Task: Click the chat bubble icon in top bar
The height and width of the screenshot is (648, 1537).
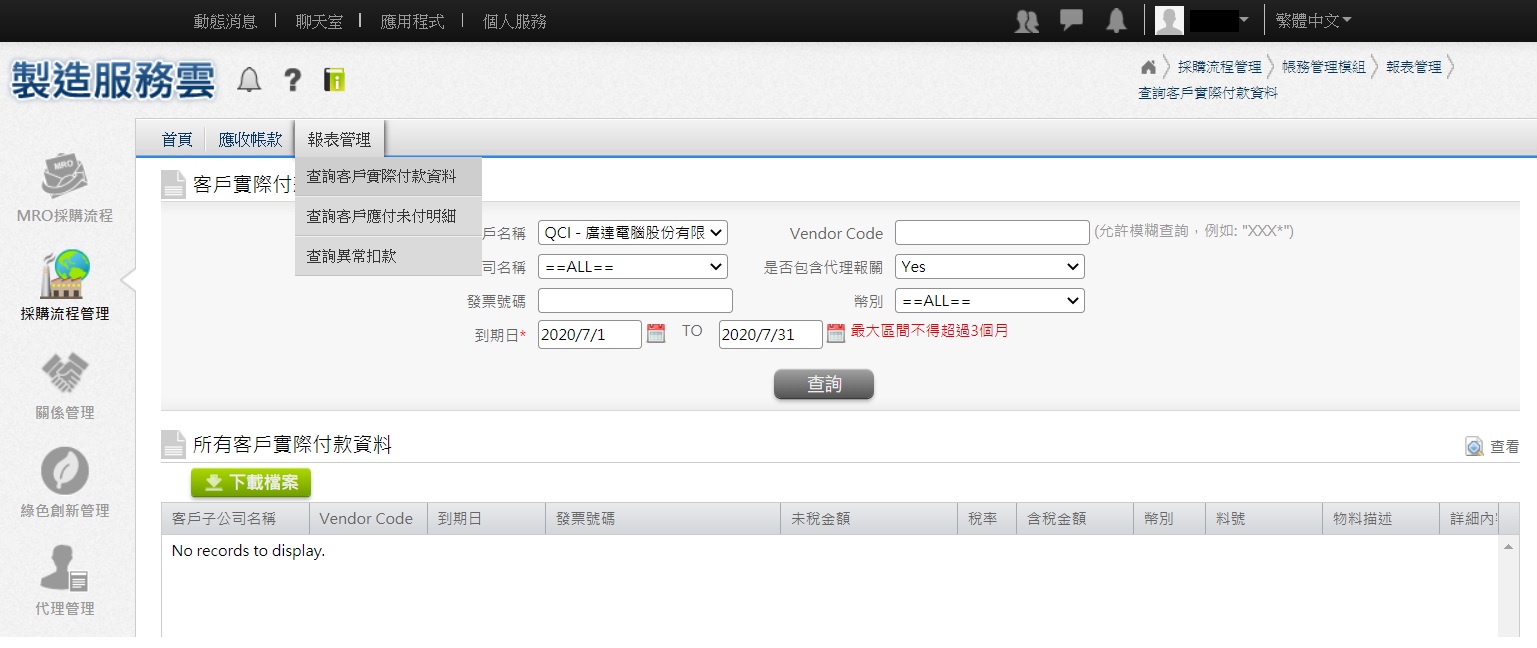Action: point(1071,20)
